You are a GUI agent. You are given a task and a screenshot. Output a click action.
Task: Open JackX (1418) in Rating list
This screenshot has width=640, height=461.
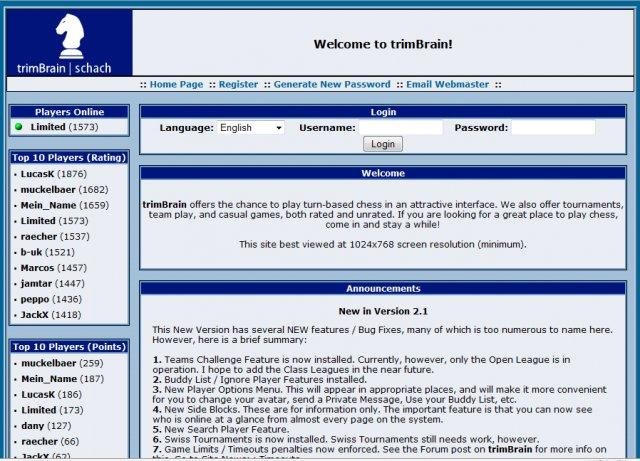click(x=51, y=315)
